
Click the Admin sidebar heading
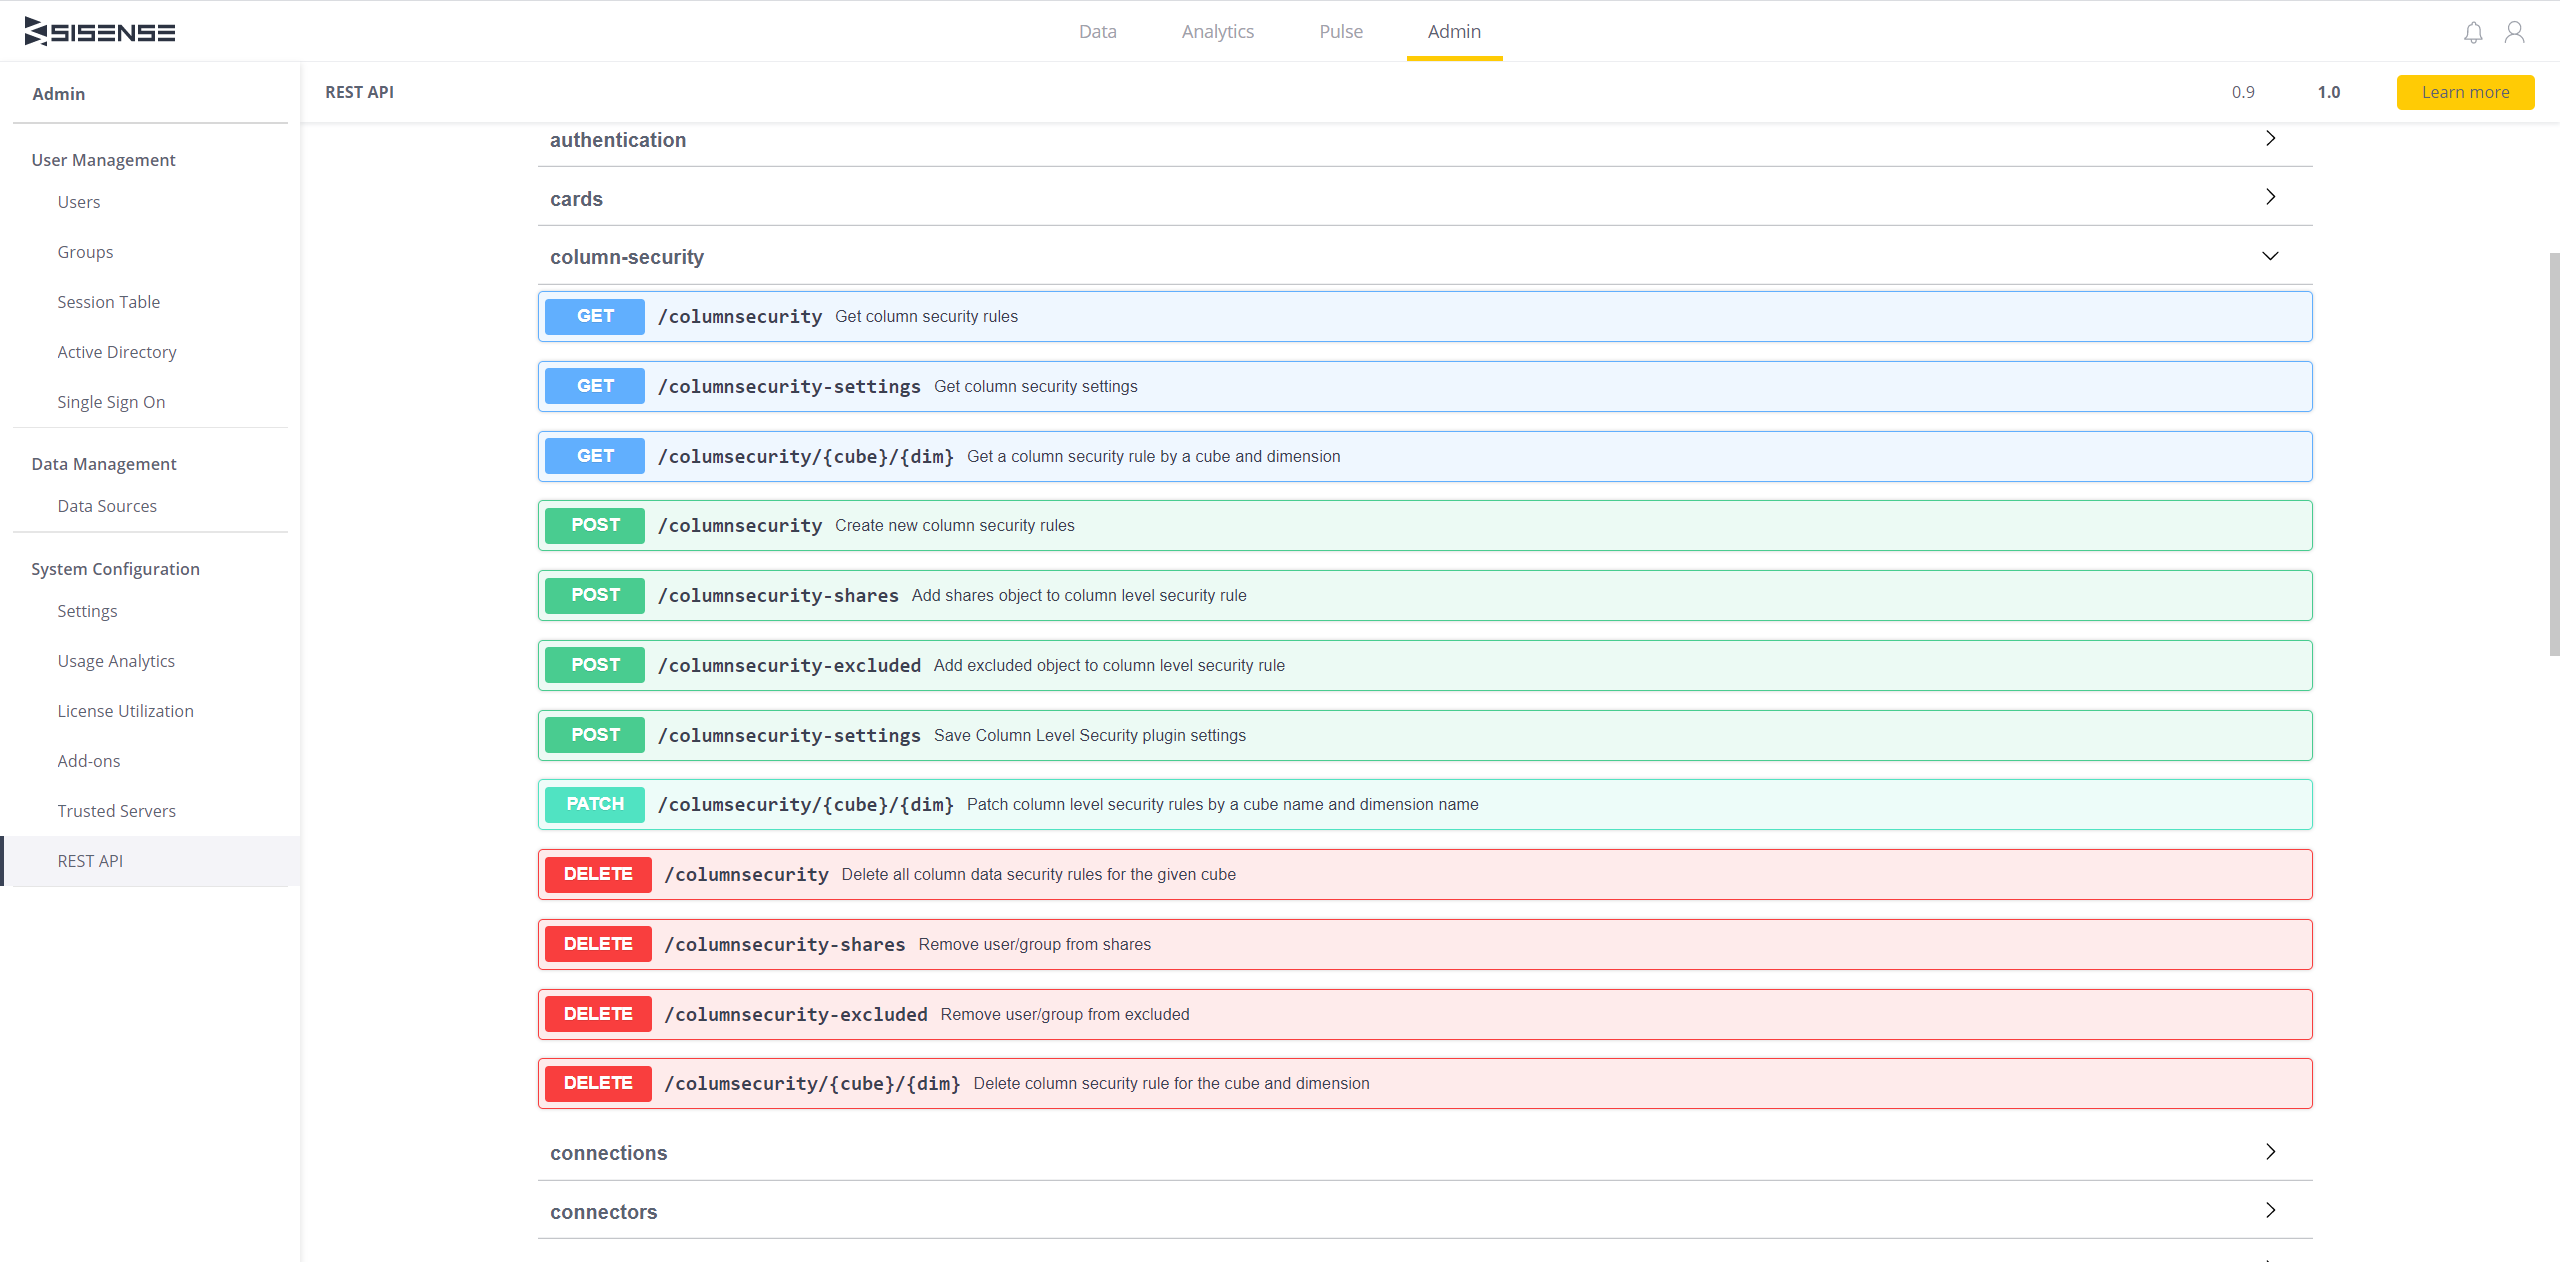[x=58, y=94]
